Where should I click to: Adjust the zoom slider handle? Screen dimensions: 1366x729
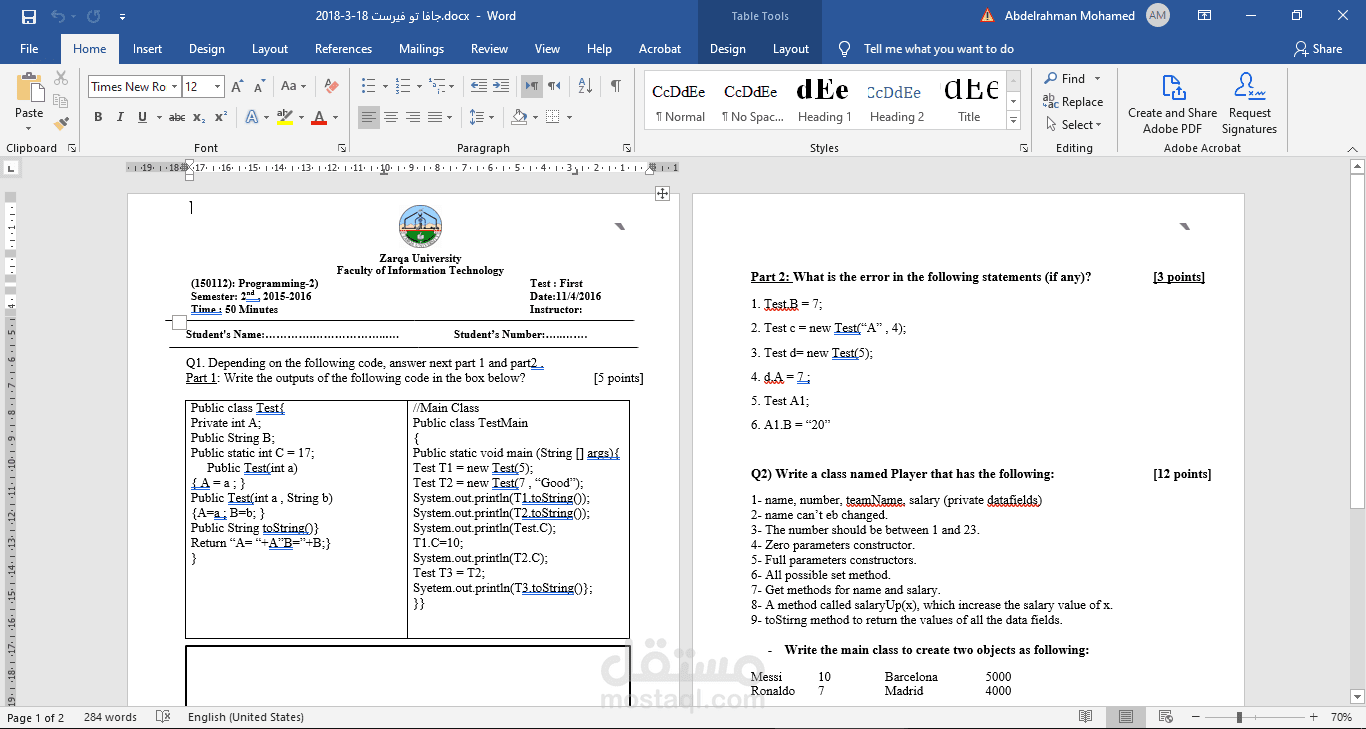[1239, 717]
